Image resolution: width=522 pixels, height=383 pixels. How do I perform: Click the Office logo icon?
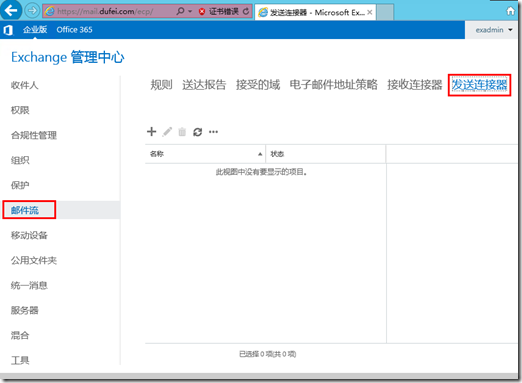[x=8, y=30]
